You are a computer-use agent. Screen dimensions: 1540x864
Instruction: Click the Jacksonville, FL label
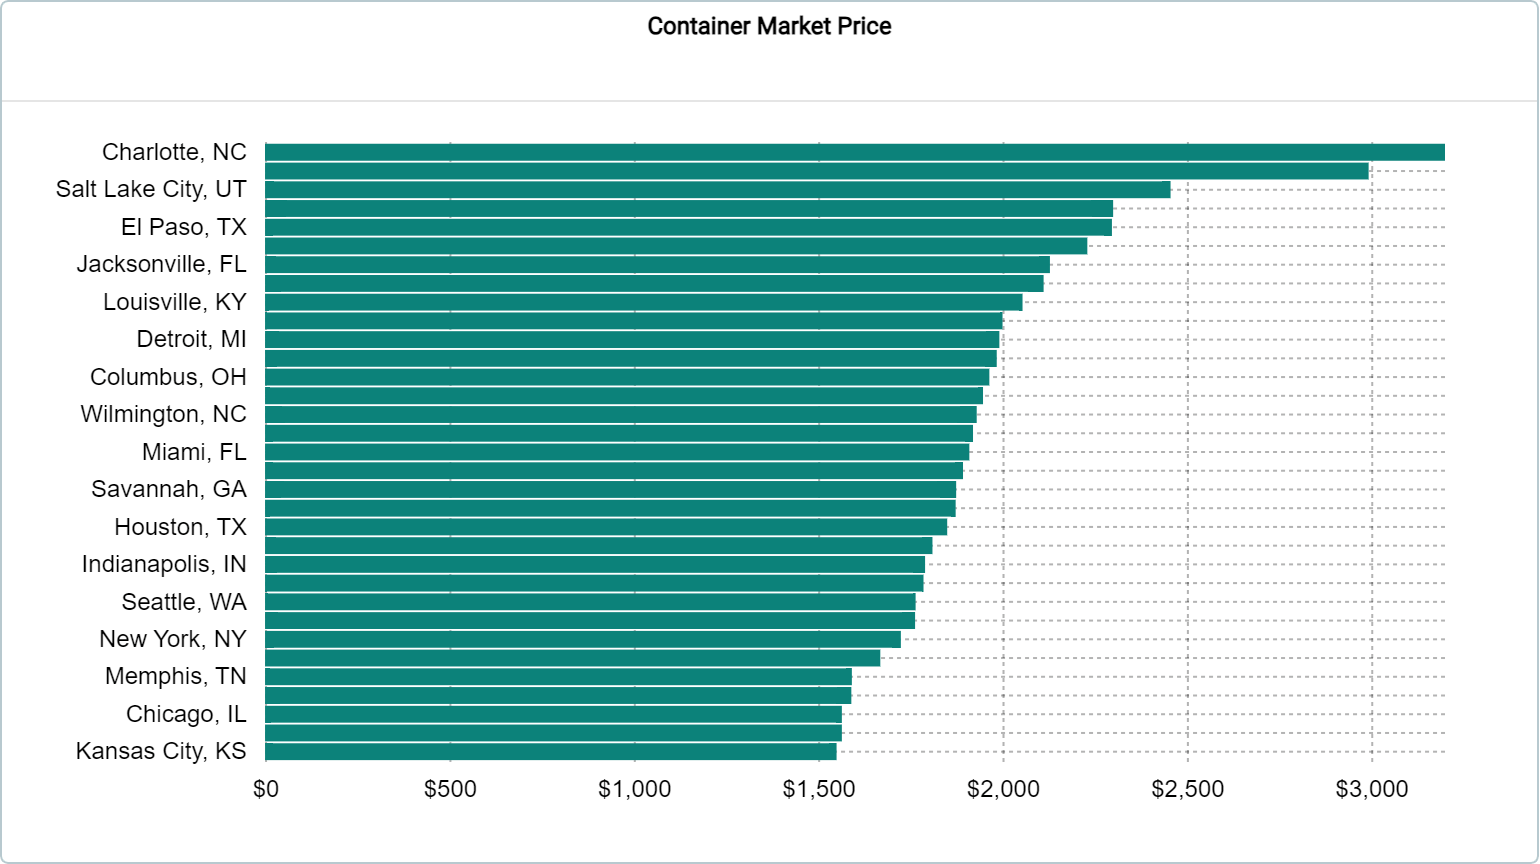pos(162,264)
